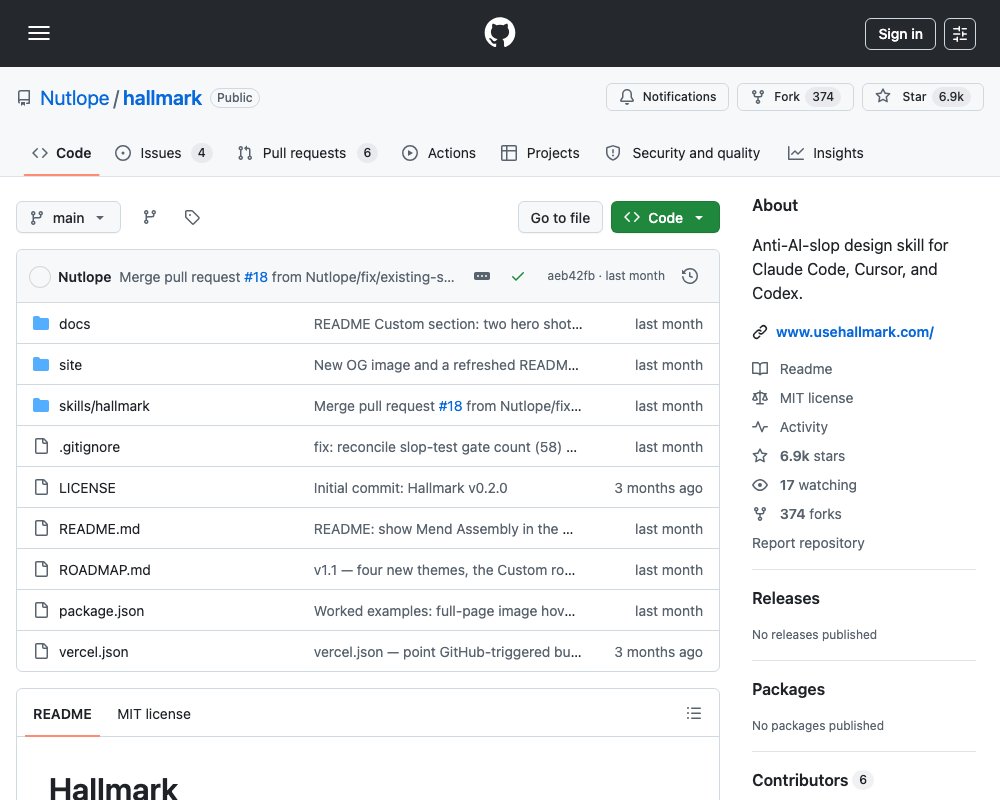Viewport: 1000px width, 800px height.
Task: Click the Sign in button
Action: coord(900,34)
